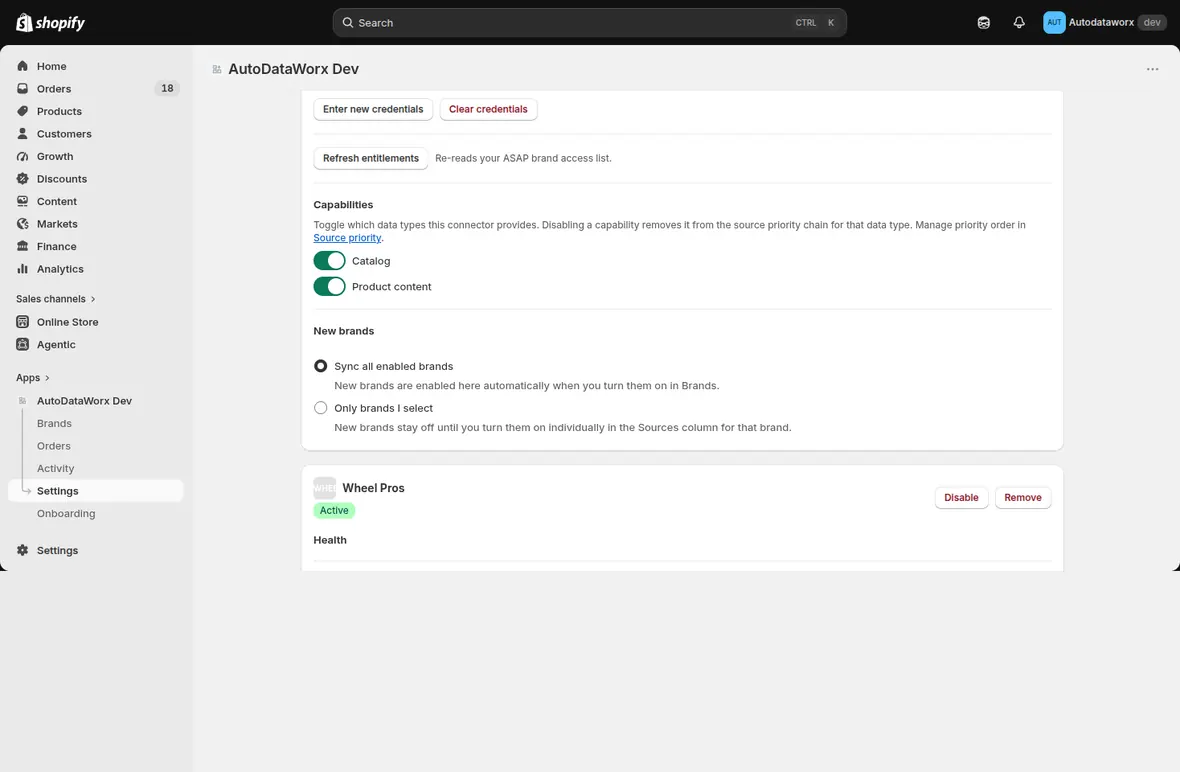Click Refresh entitlements button
This screenshot has width=1180, height=772.
371,159
